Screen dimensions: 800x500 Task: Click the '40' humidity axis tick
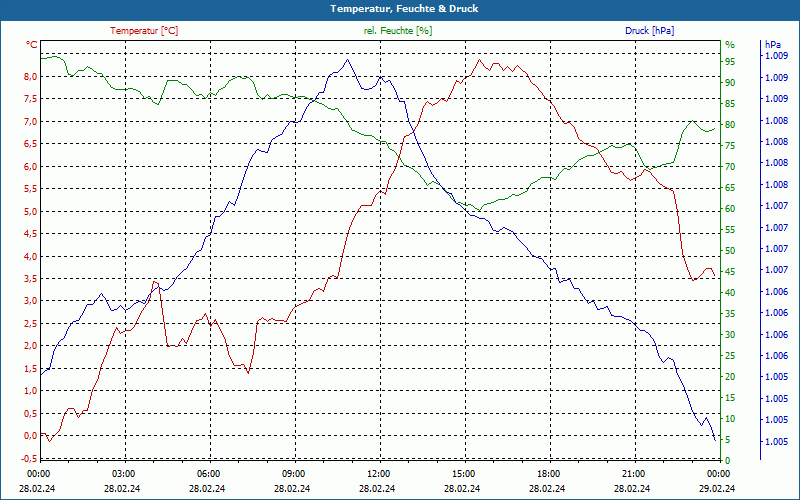(x=730, y=293)
